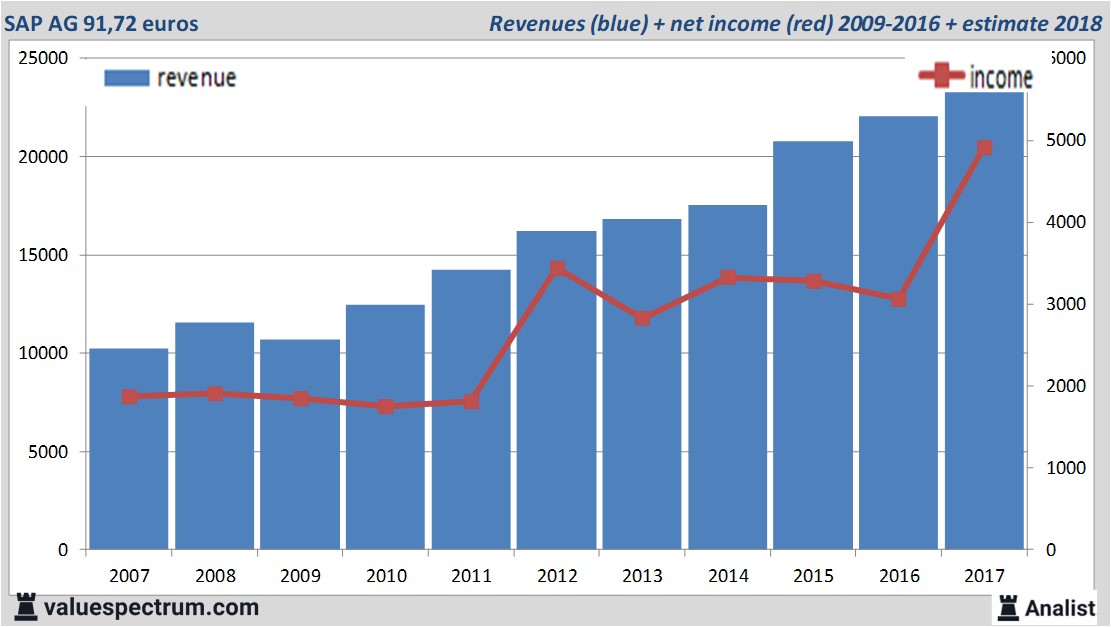
Task: Select the "3000" income axis label
Action: click(x=1066, y=304)
